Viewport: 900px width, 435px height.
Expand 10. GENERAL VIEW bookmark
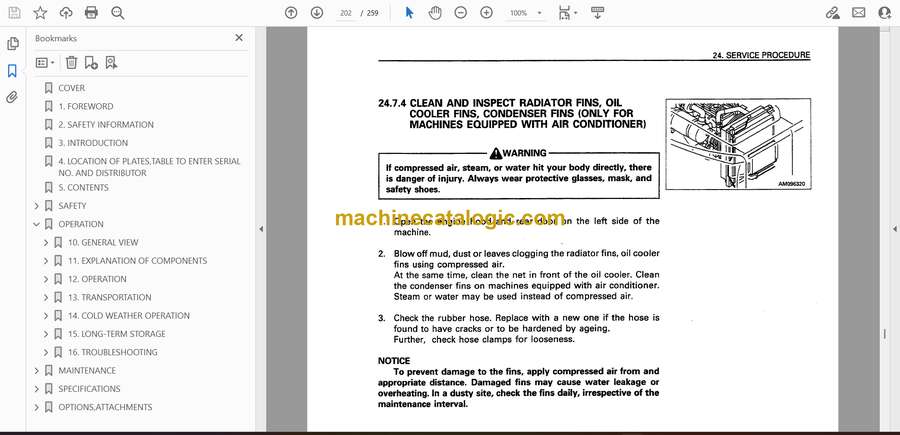46,243
